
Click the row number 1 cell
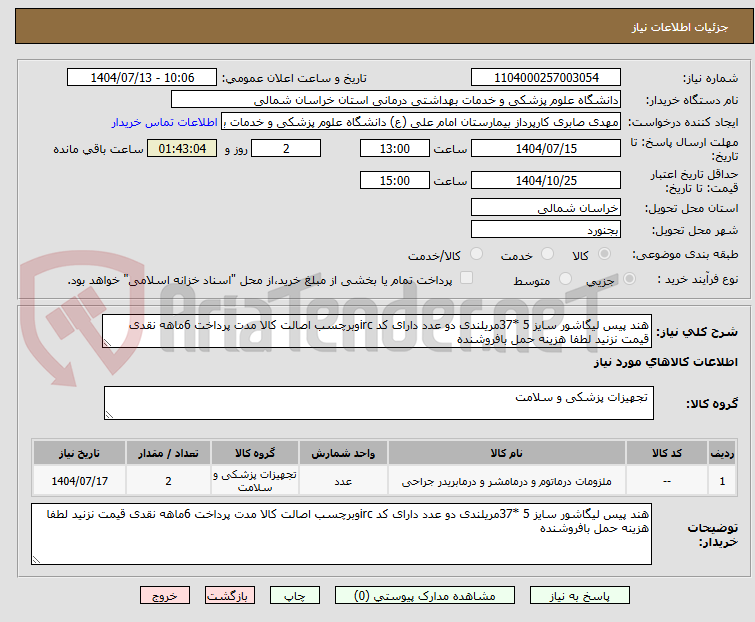point(722,481)
